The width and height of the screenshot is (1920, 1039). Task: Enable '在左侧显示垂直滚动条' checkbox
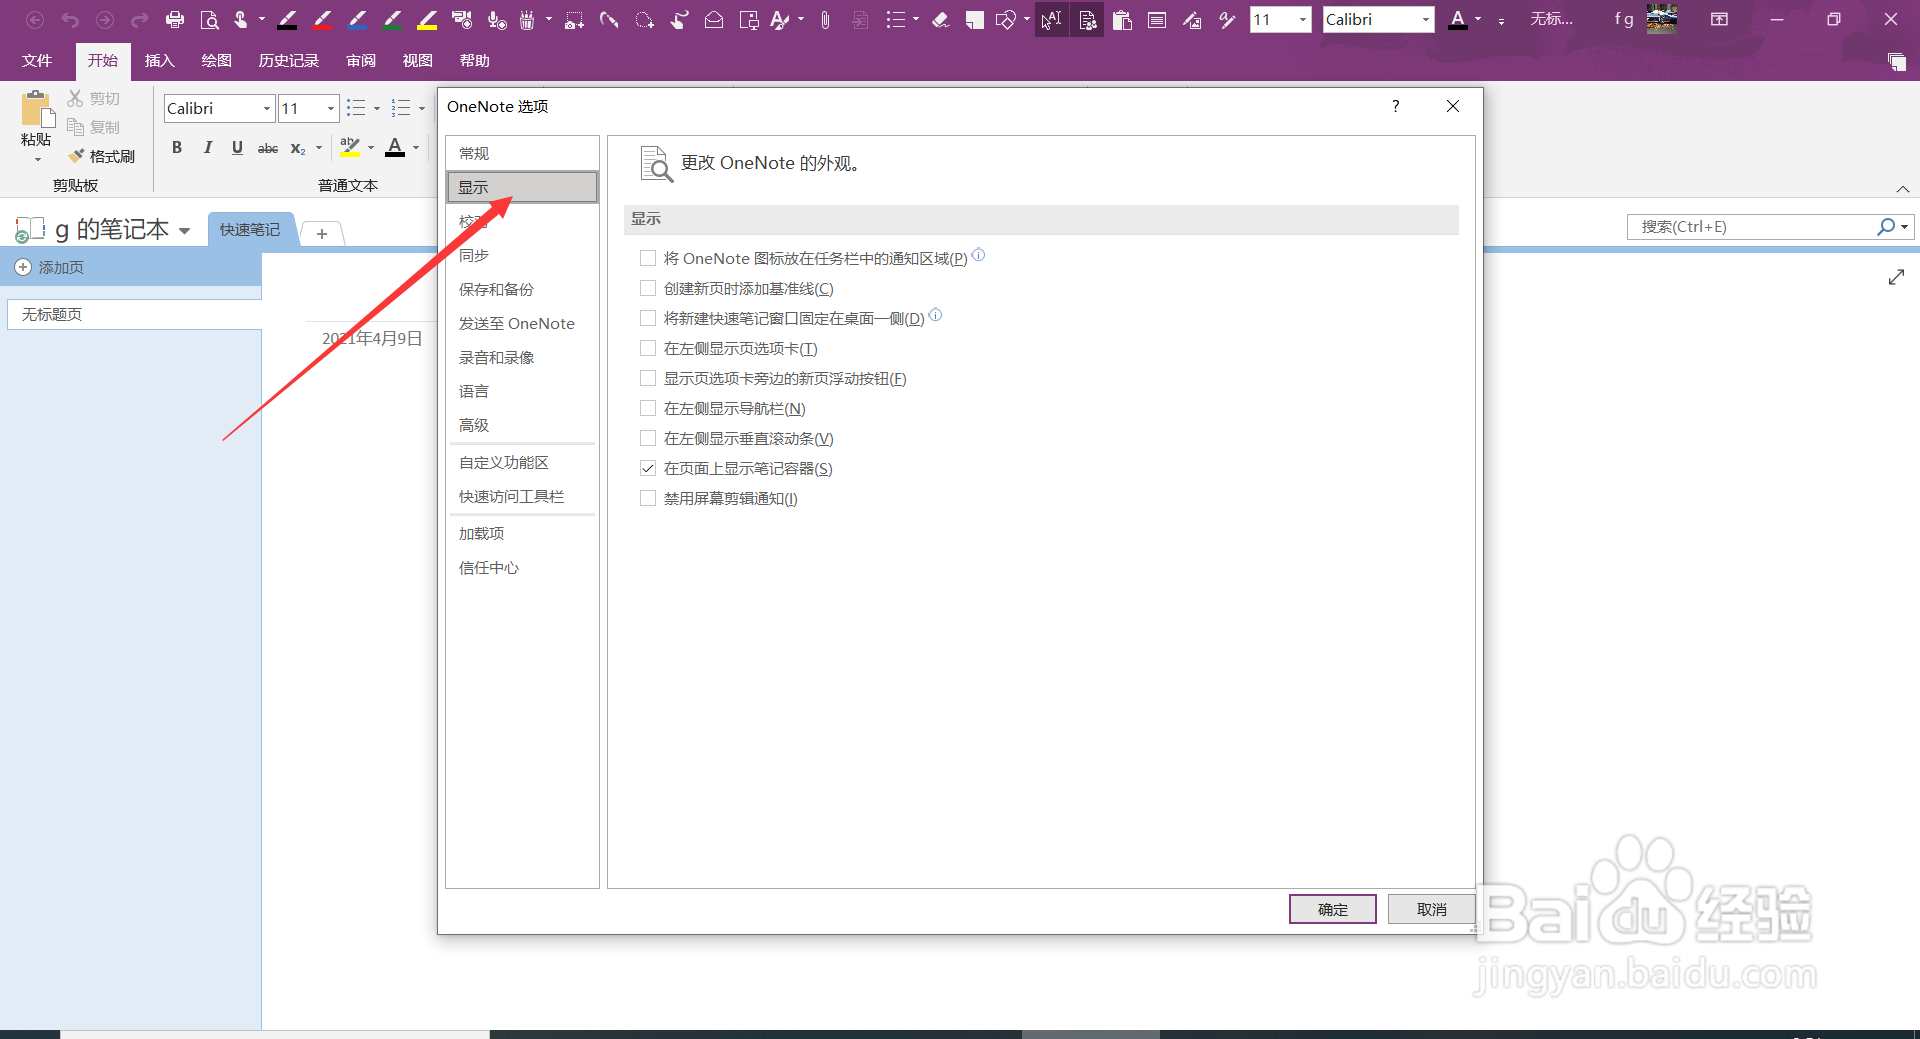tap(648, 438)
